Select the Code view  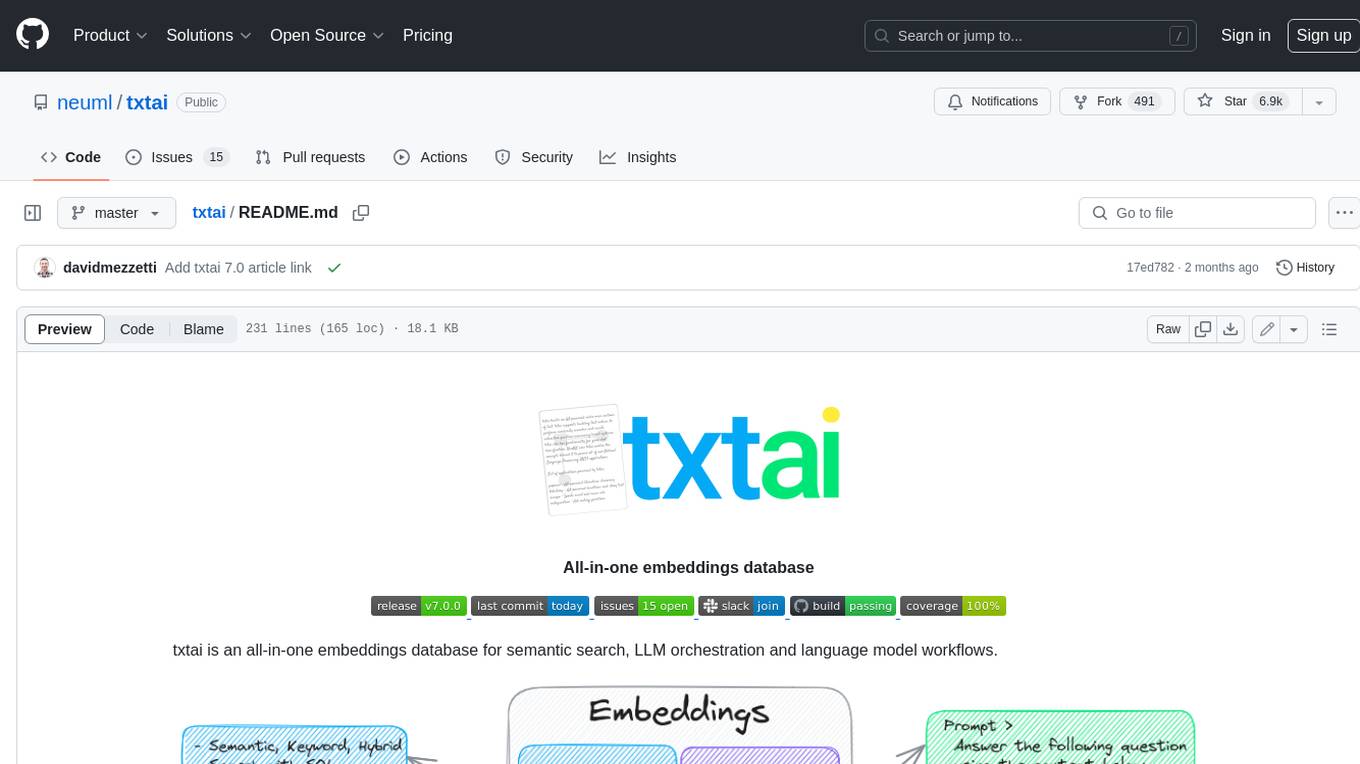coord(137,329)
